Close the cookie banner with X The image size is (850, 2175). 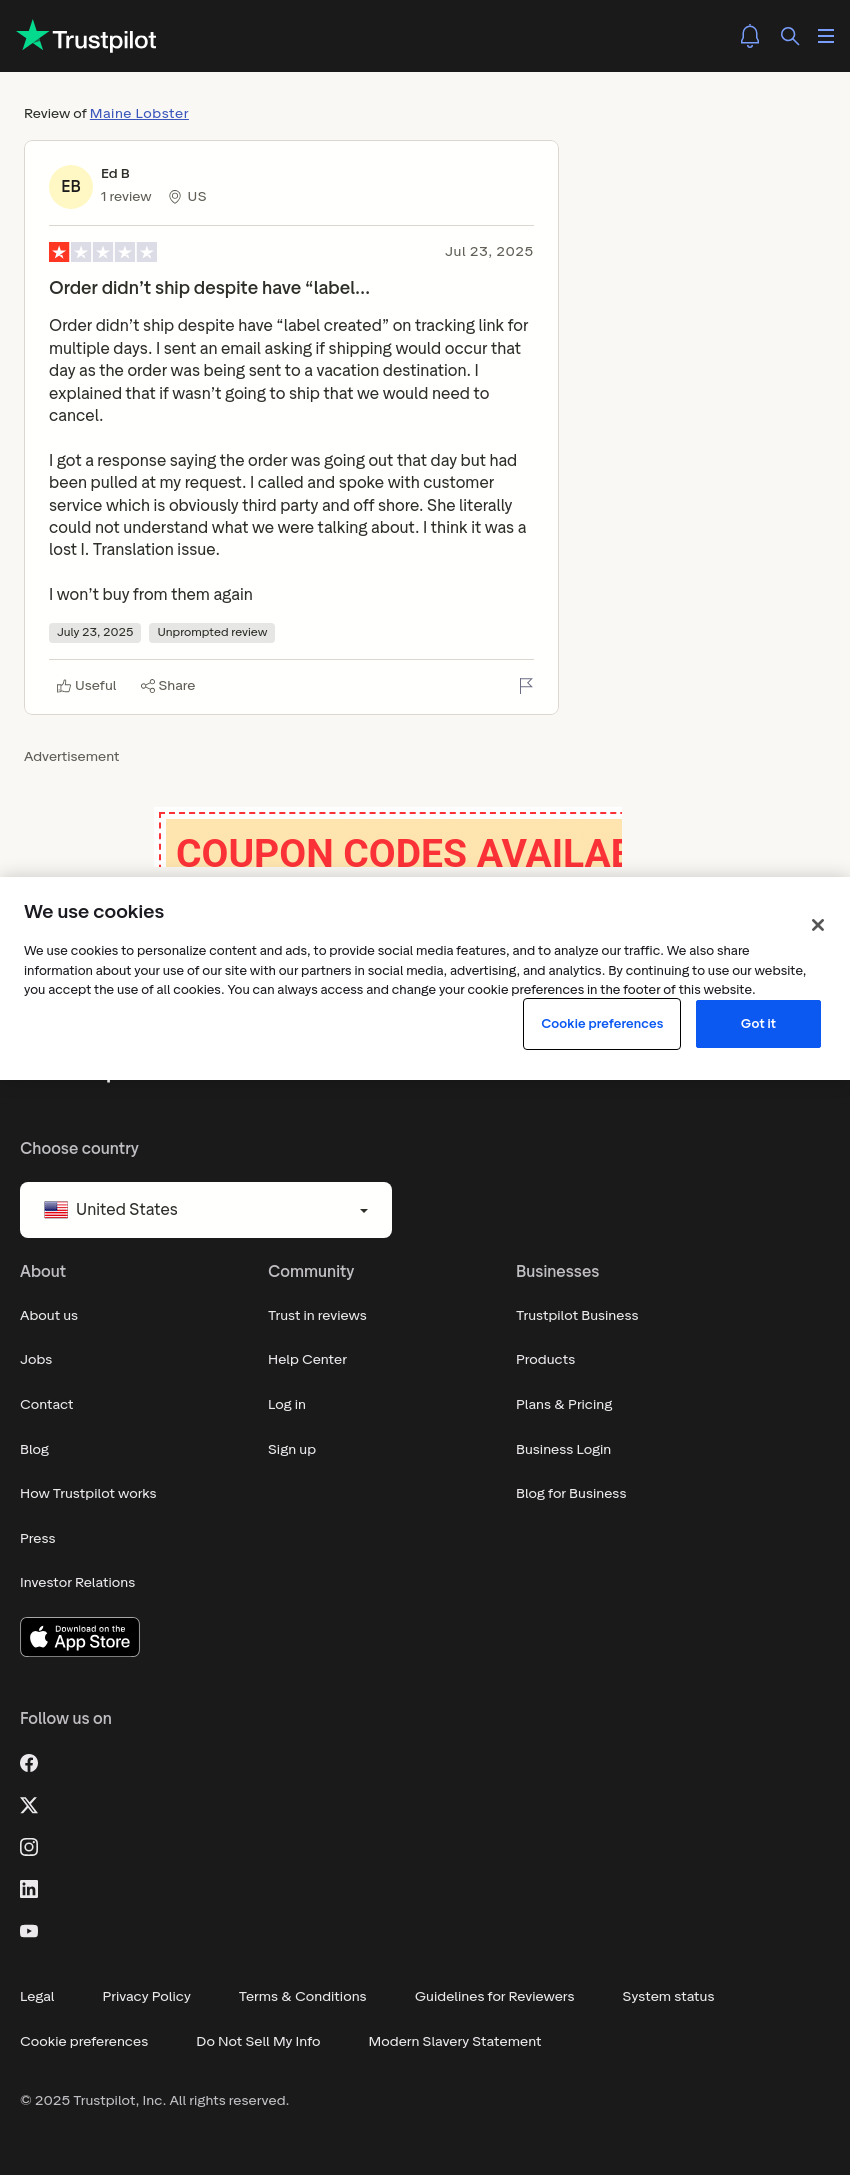click(x=818, y=925)
